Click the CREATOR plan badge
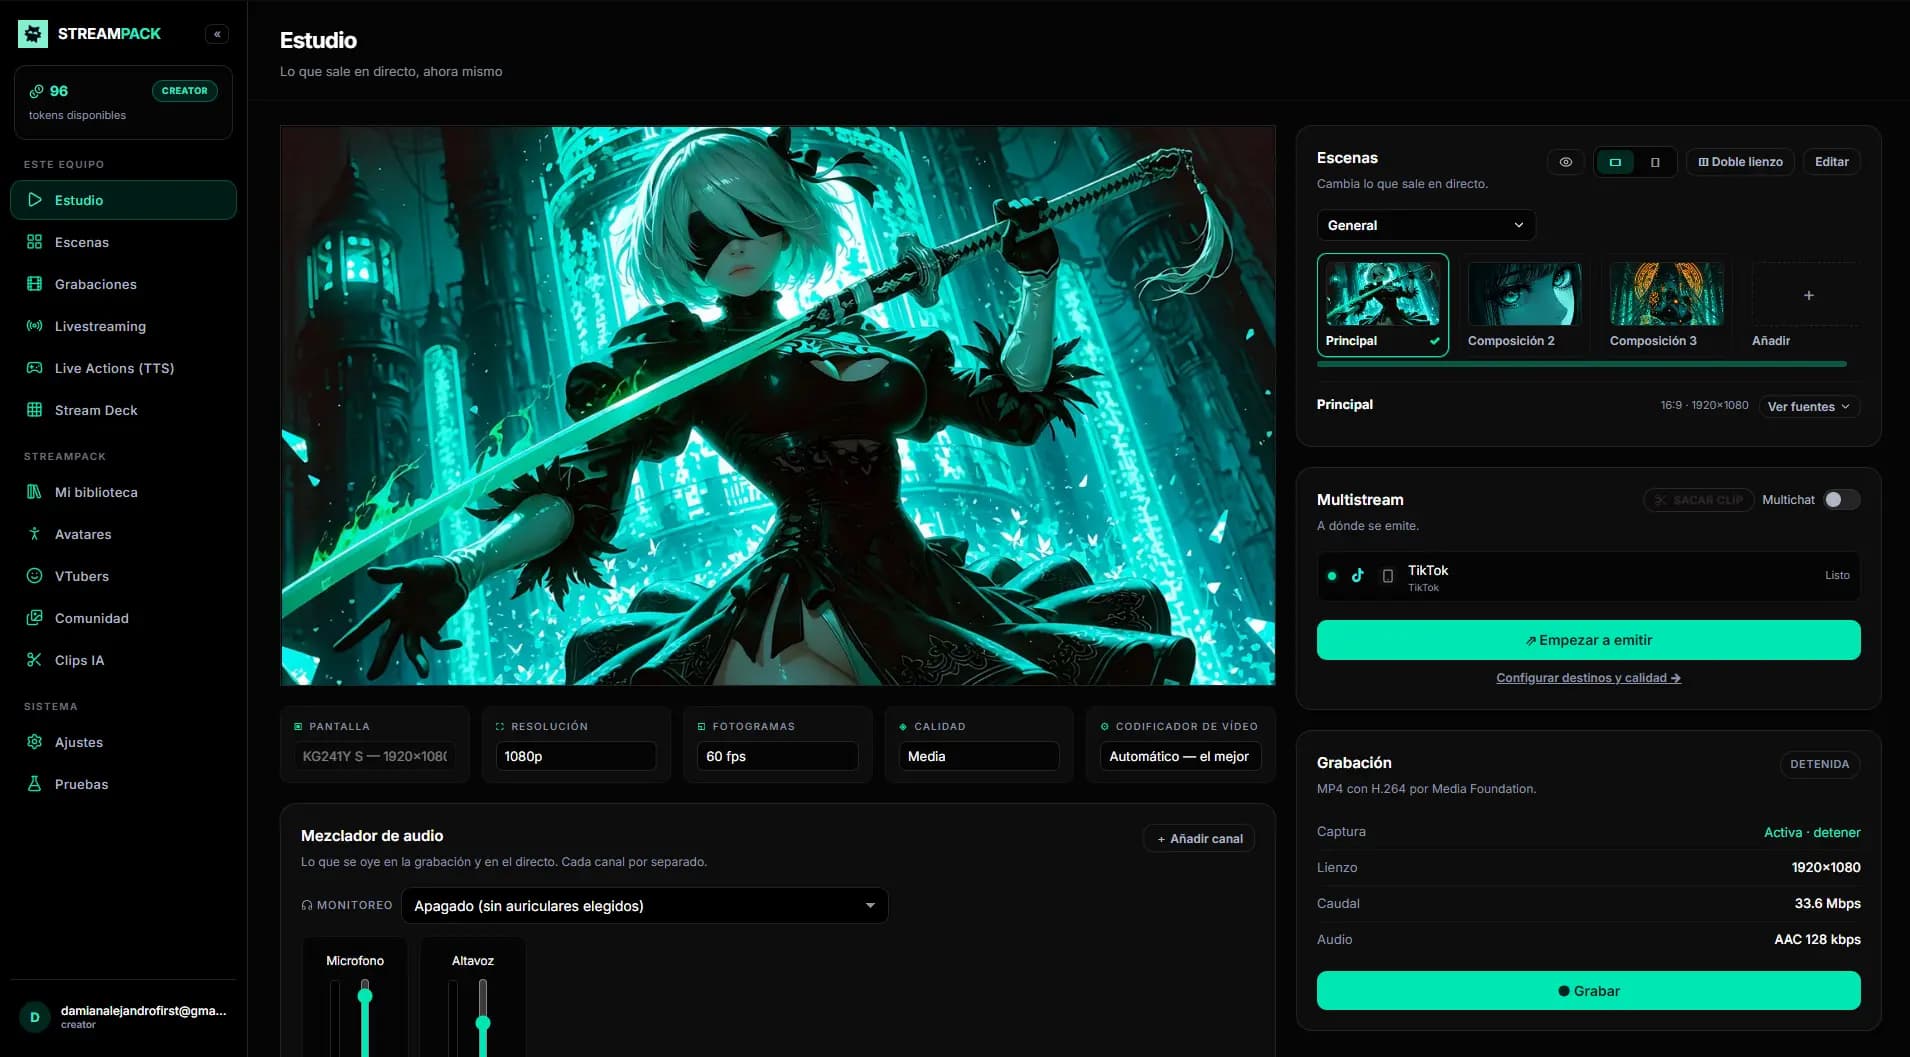Image resolution: width=1910 pixels, height=1057 pixels. [x=185, y=91]
